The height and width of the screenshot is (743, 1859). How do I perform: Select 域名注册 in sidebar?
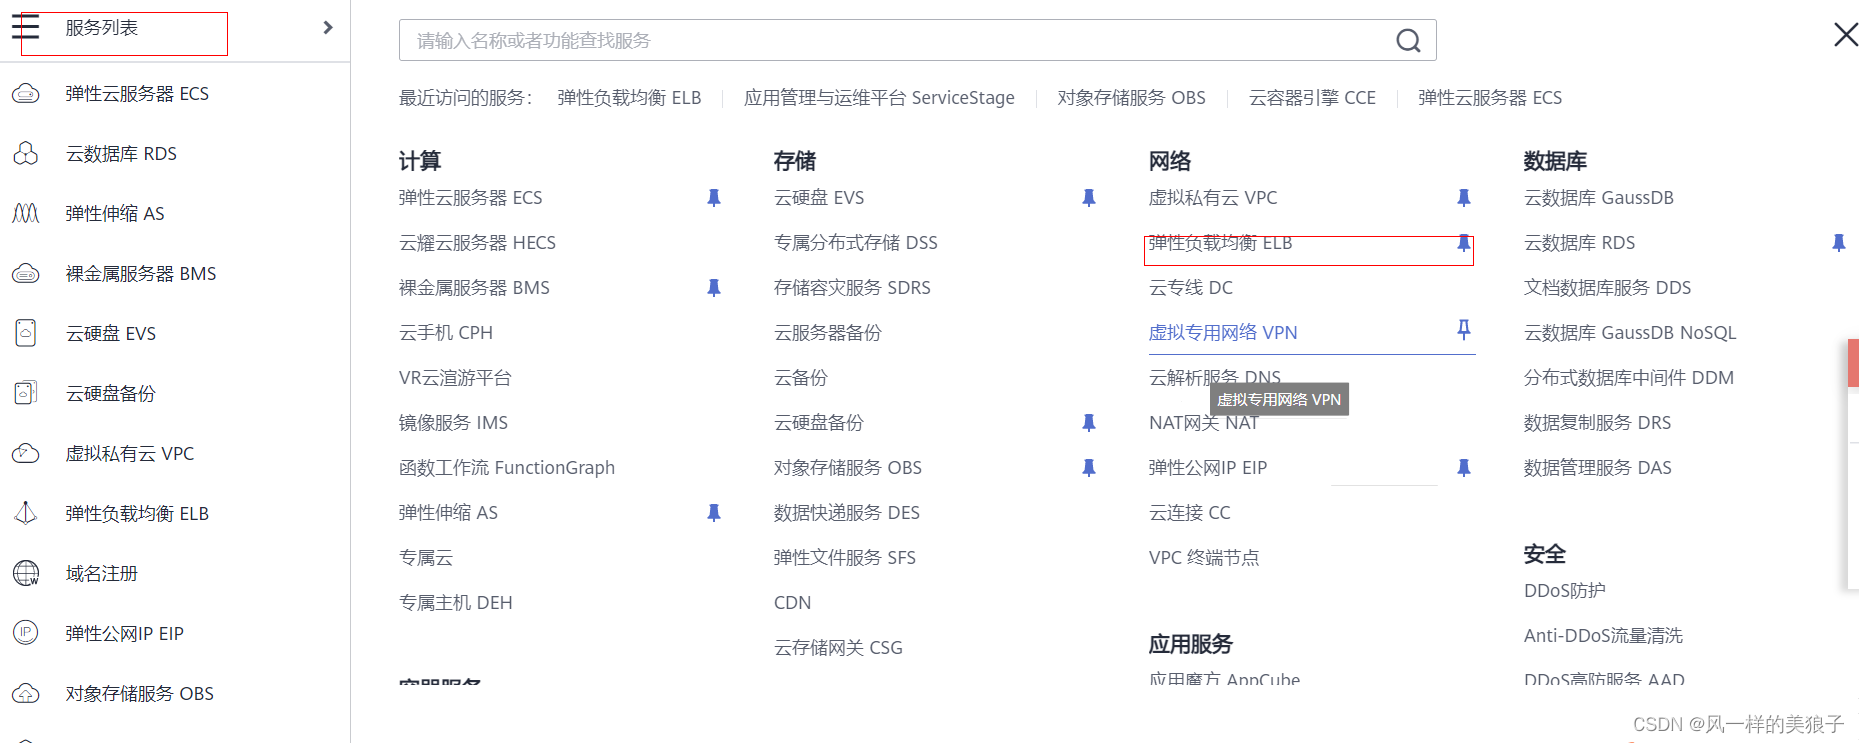(102, 574)
